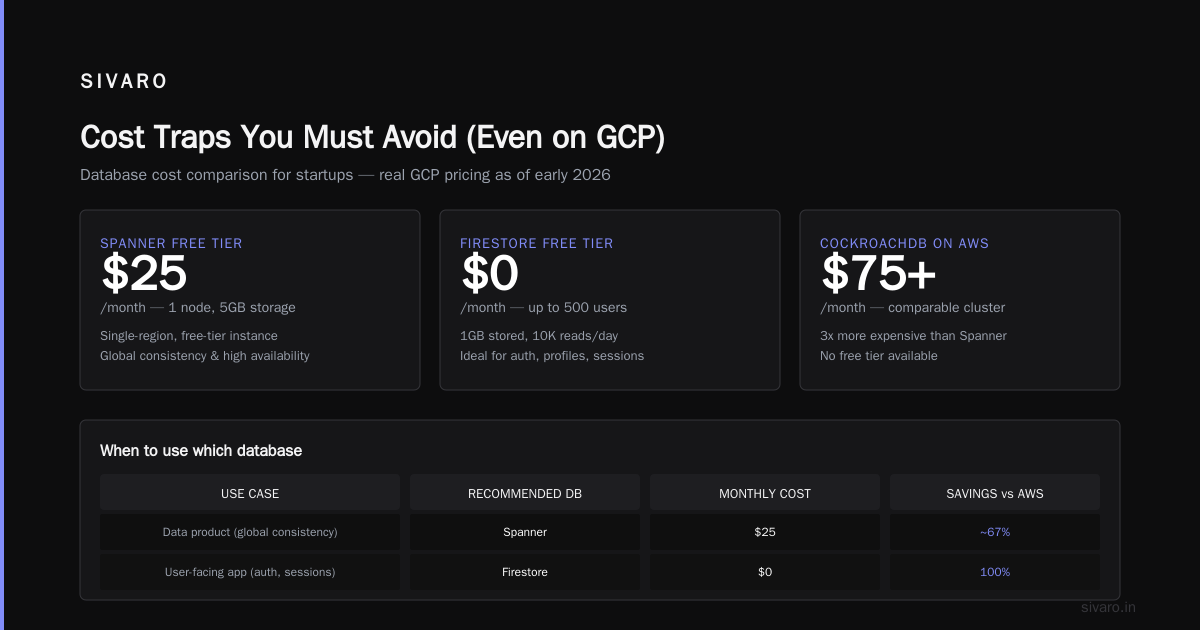Click "/month — 1 node, 5GB storage" text
The width and height of the screenshot is (1200, 630).
198,308
